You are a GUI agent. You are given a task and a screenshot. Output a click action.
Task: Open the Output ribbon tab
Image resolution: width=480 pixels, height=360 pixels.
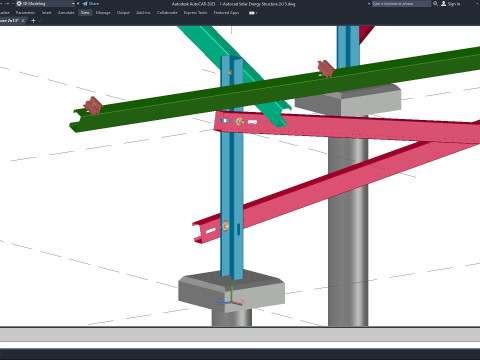(123, 13)
